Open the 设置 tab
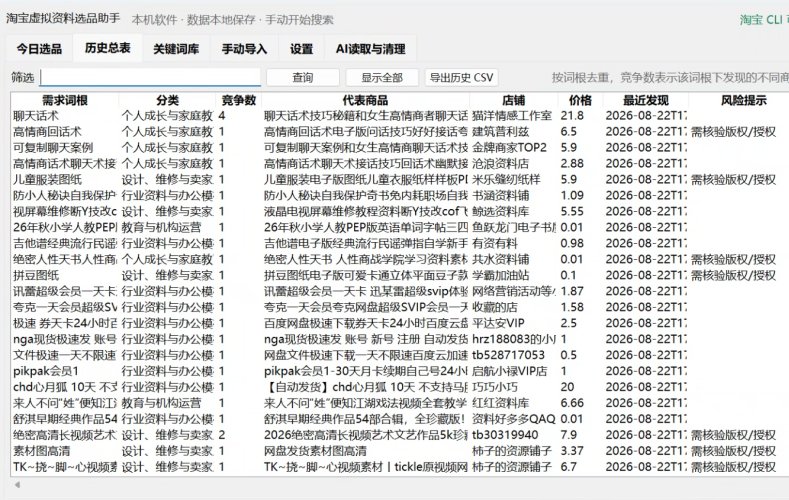Screen dimensions: 789x500 tap(301, 49)
